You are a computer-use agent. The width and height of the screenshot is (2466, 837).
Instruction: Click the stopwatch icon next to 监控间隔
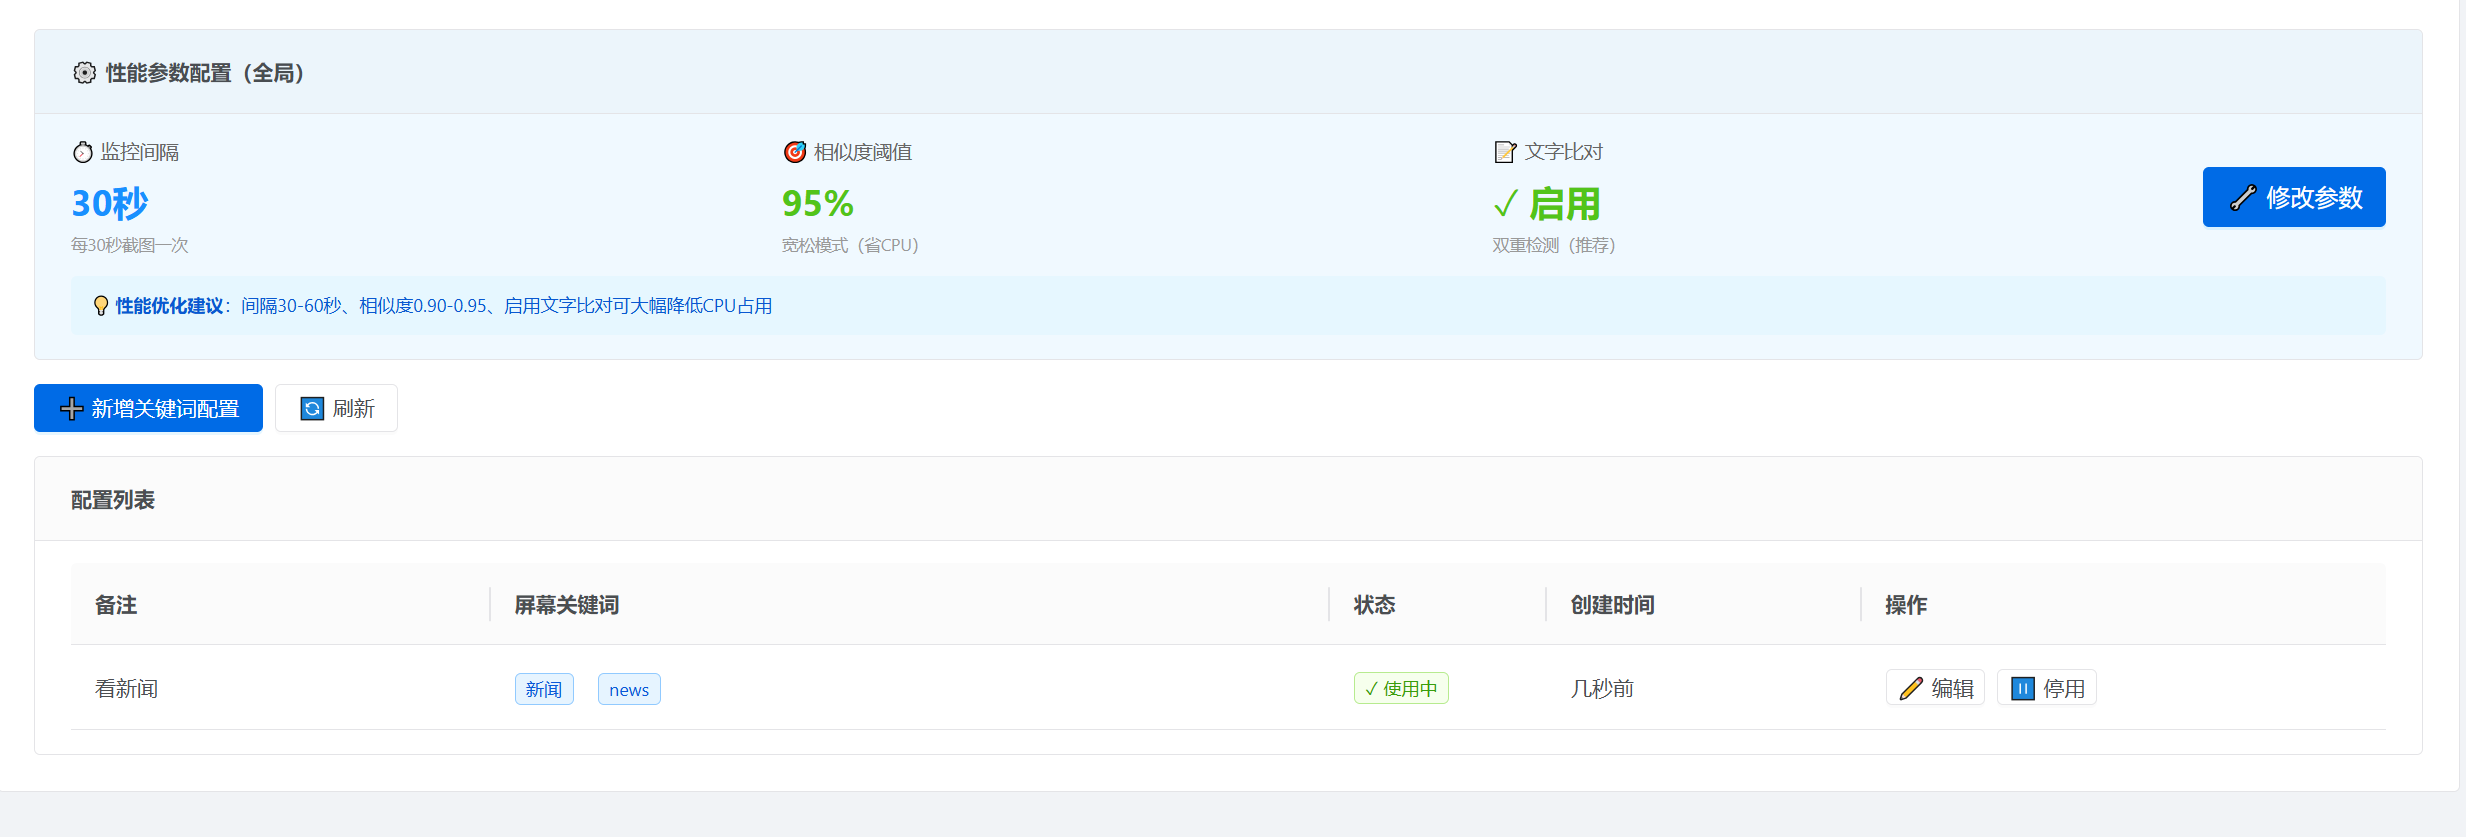coord(83,152)
